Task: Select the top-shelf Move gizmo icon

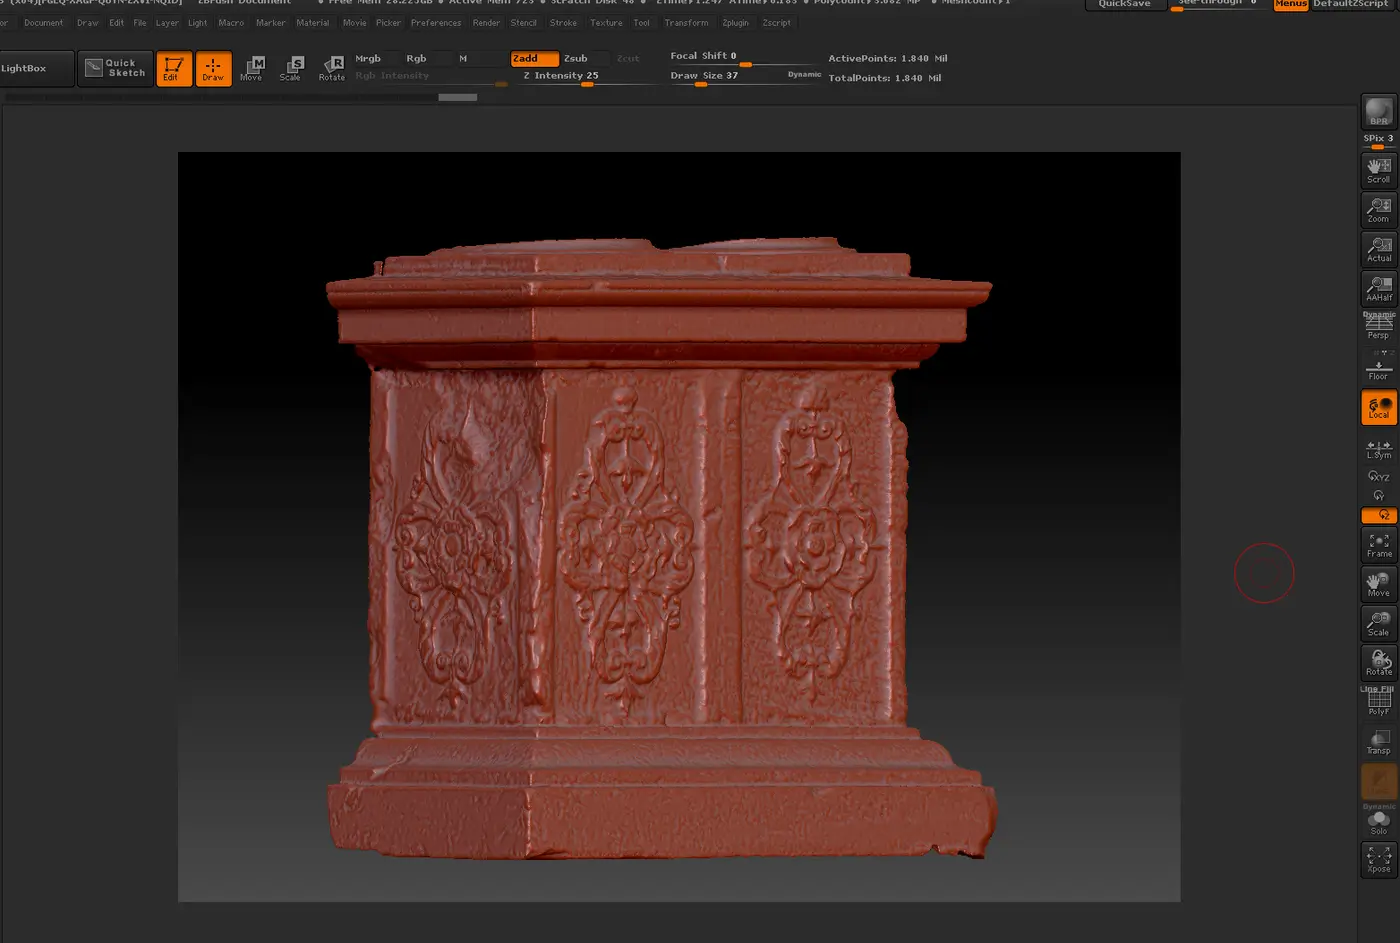Action: pyautogui.click(x=252, y=68)
